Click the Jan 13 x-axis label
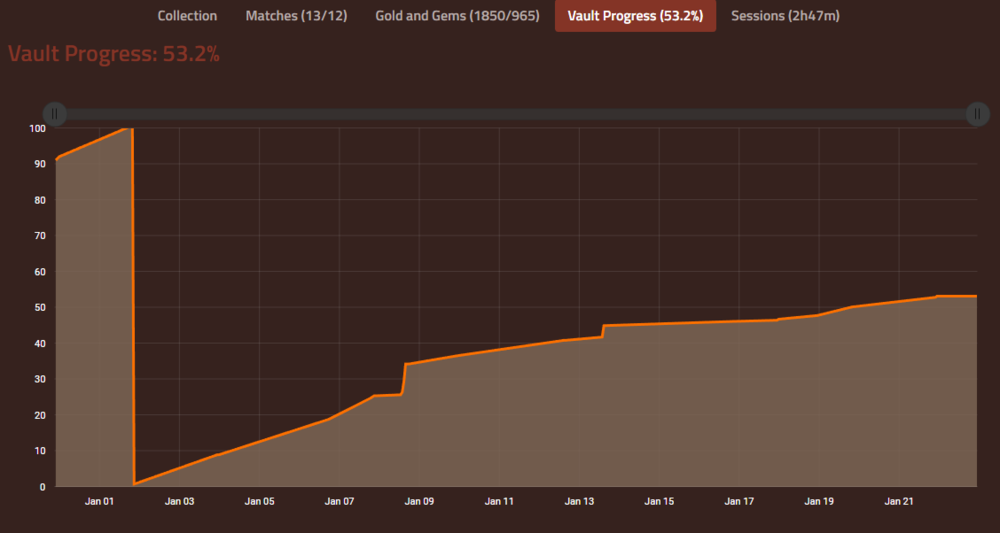 tap(579, 501)
